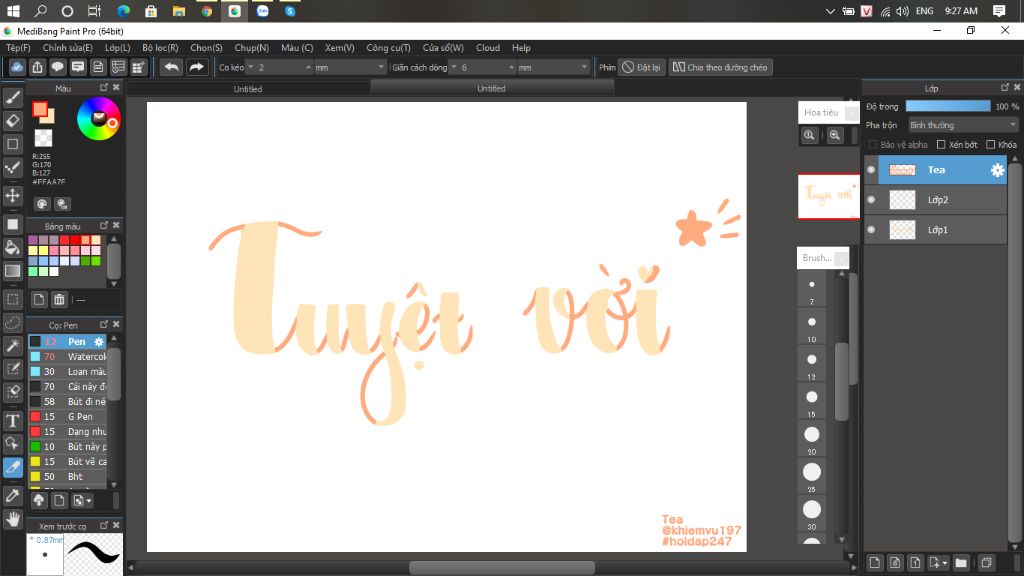1024x576 pixels.
Task: Select the Select Eraser tool
Action: (x=12, y=392)
